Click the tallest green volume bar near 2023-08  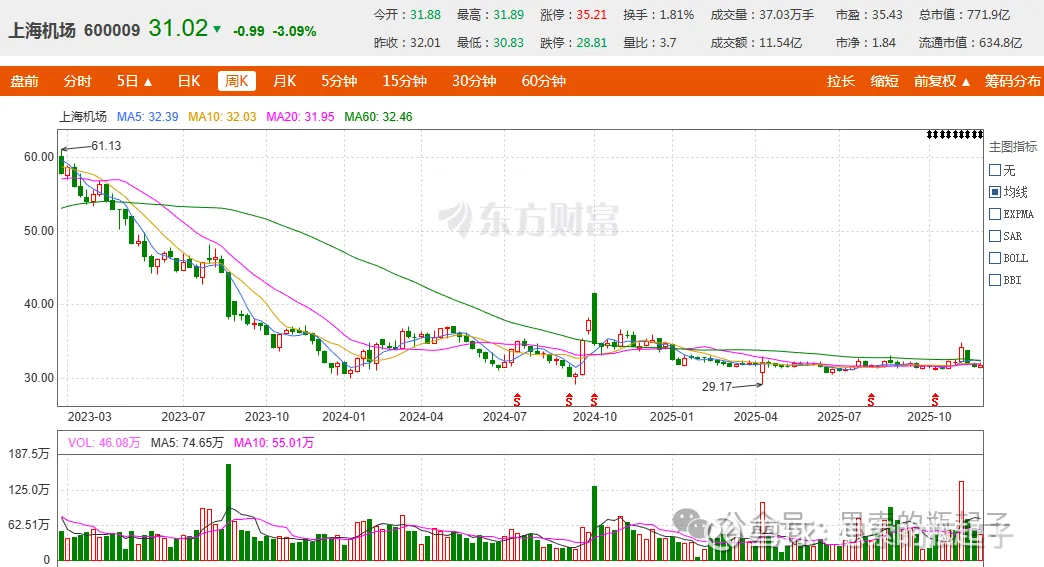coord(228,512)
